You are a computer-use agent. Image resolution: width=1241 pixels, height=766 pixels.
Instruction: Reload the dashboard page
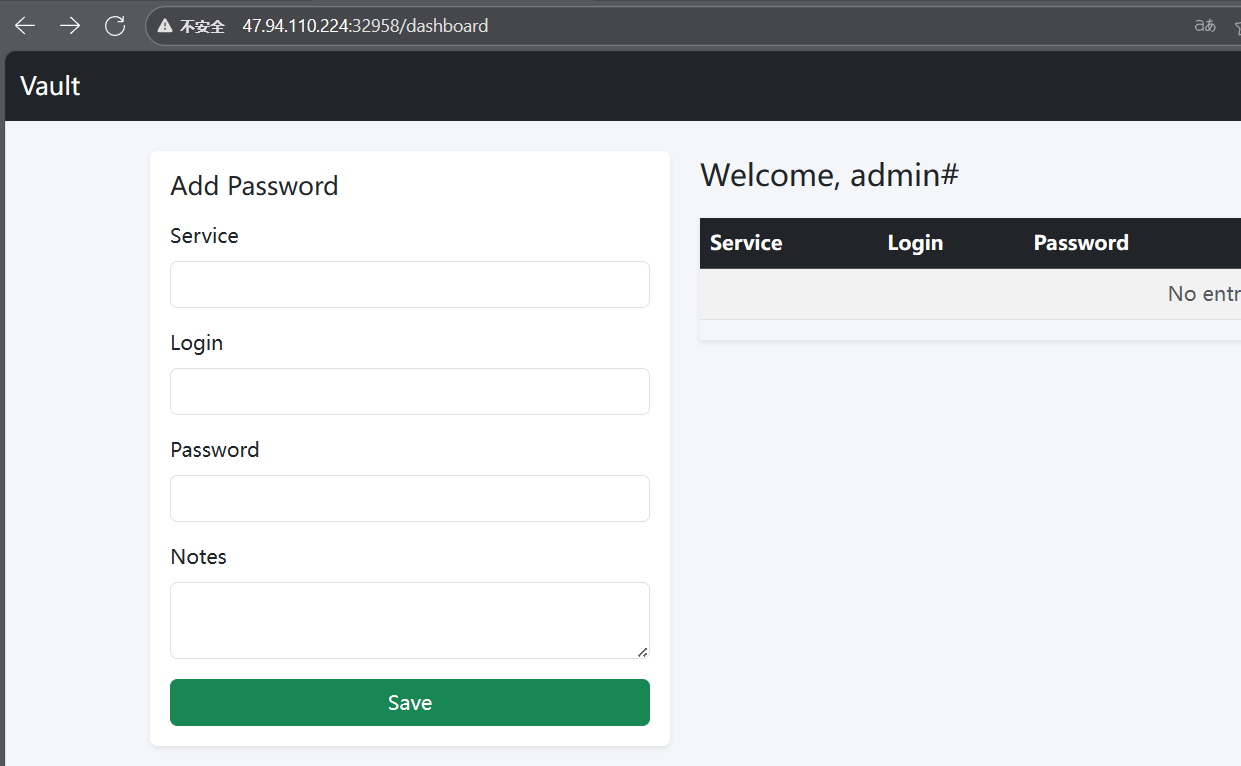tap(115, 26)
